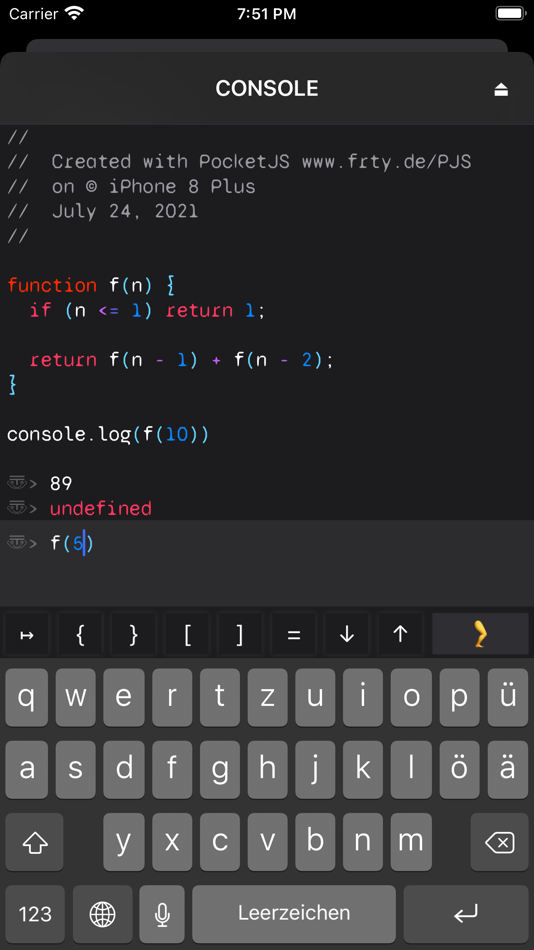Tap the microphone dictation key

tap(162, 914)
